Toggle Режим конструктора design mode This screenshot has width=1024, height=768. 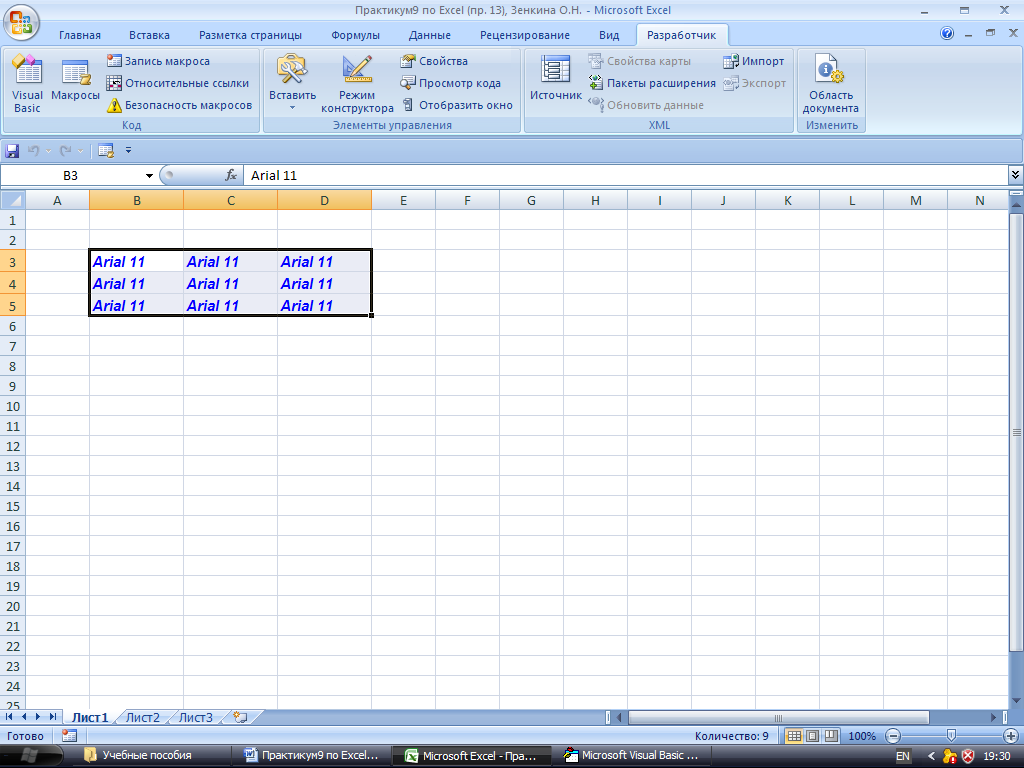357,83
